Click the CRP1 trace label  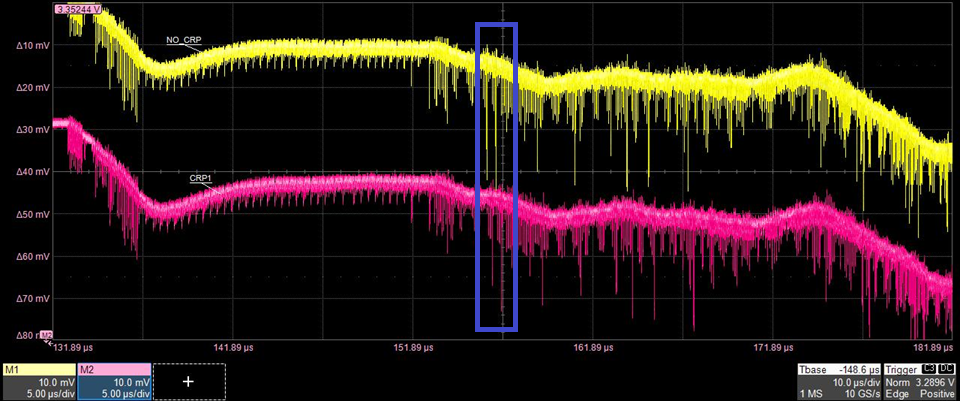(202, 177)
